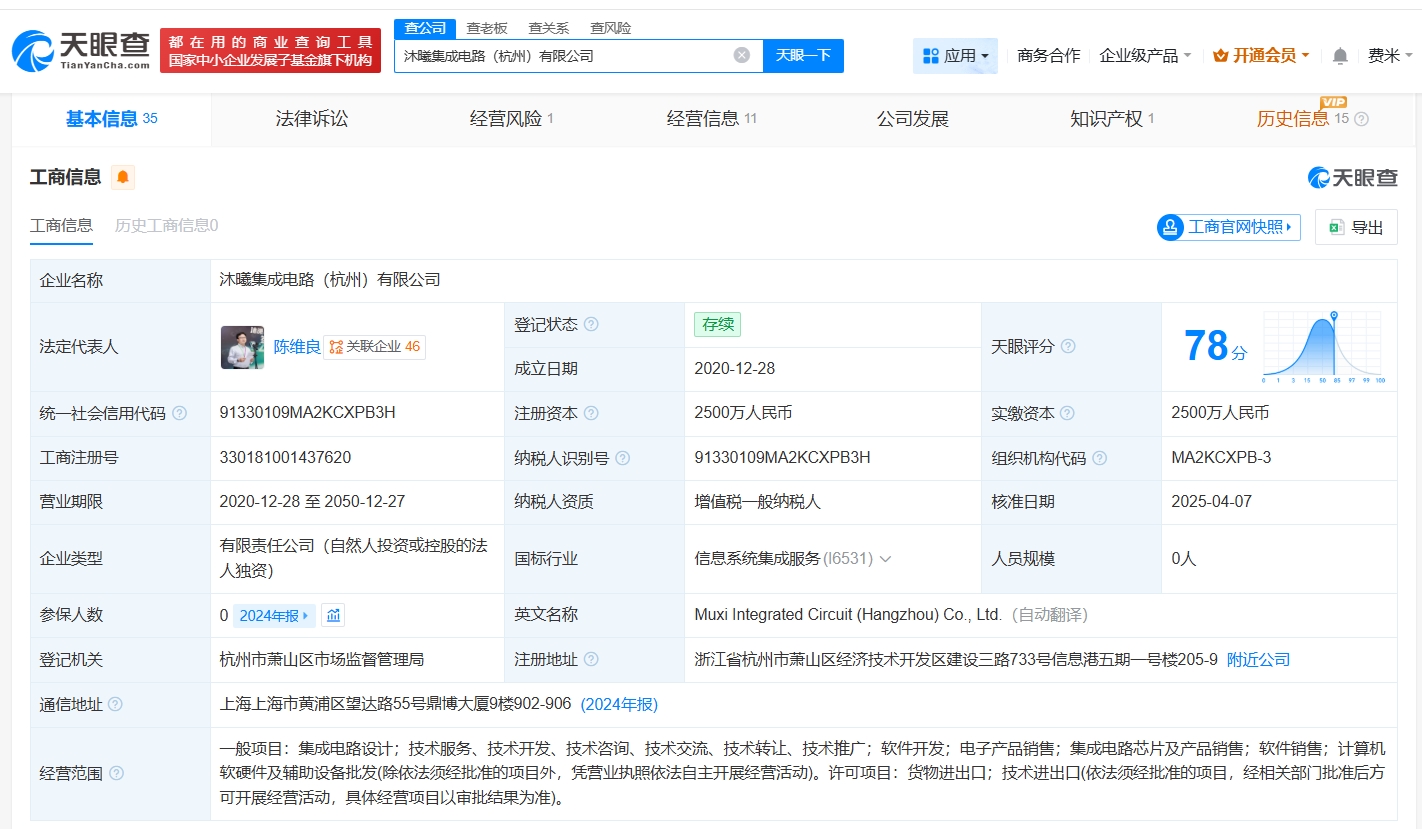Image resolution: width=1422 pixels, height=829 pixels.
Task: Click help icon next to 天眼评分
Action: [x=1068, y=346]
